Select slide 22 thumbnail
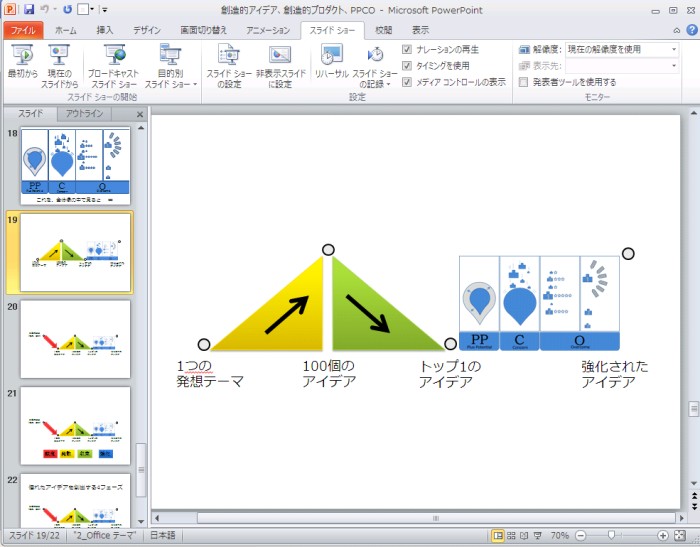The image size is (700, 547). 75,501
